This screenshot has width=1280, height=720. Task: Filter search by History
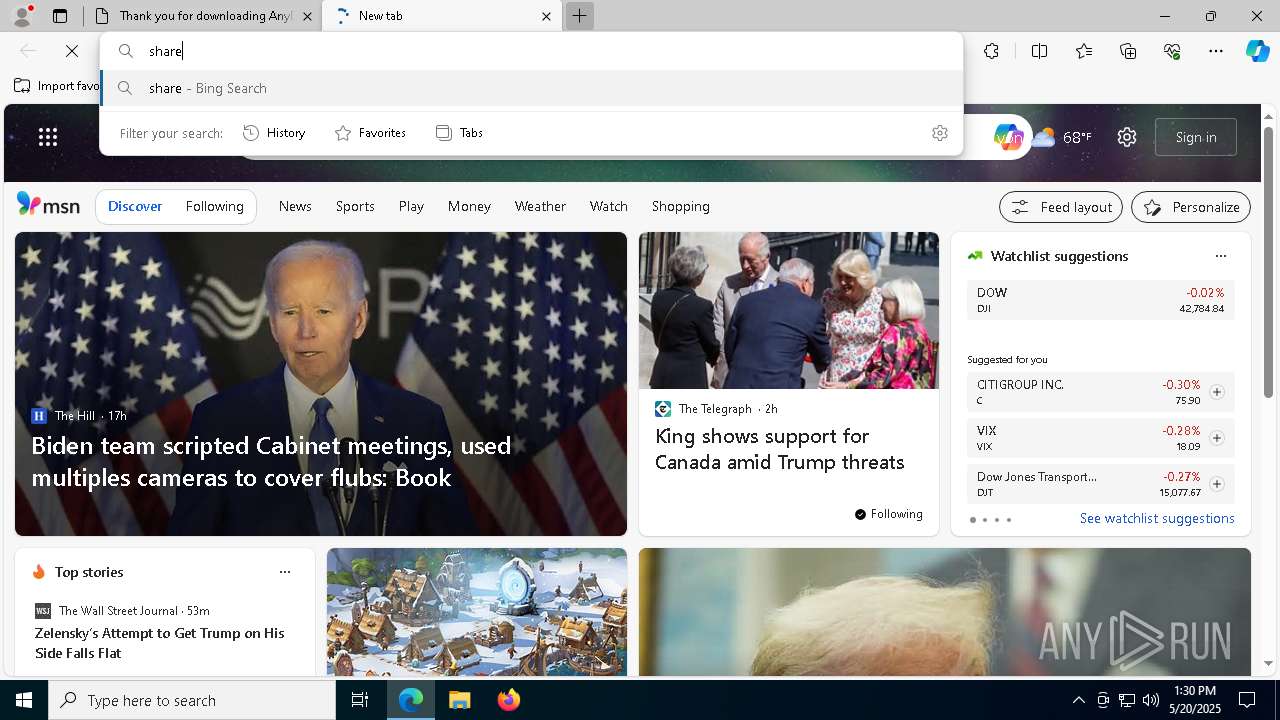click(275, 133)
